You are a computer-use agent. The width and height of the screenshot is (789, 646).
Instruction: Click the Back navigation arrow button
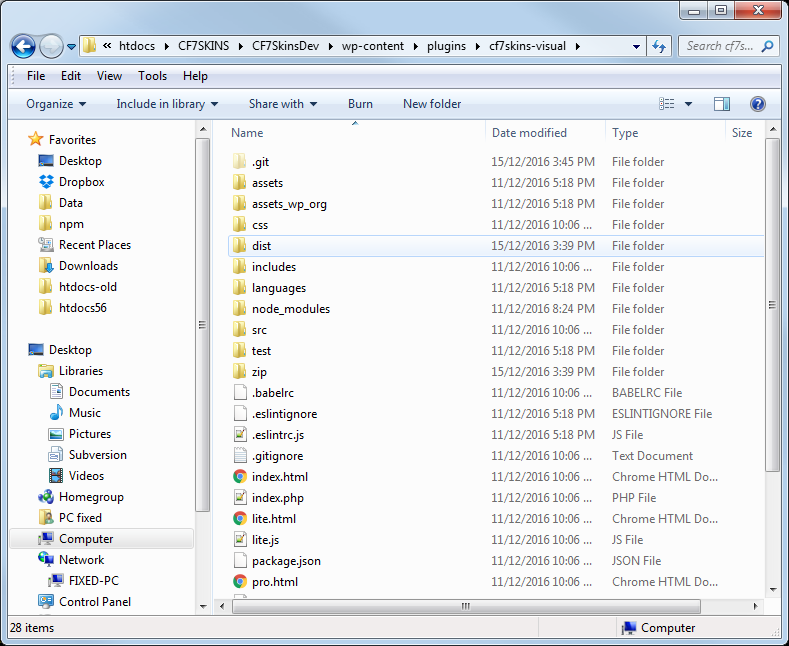pyautogui.click(x=23, y=46)
